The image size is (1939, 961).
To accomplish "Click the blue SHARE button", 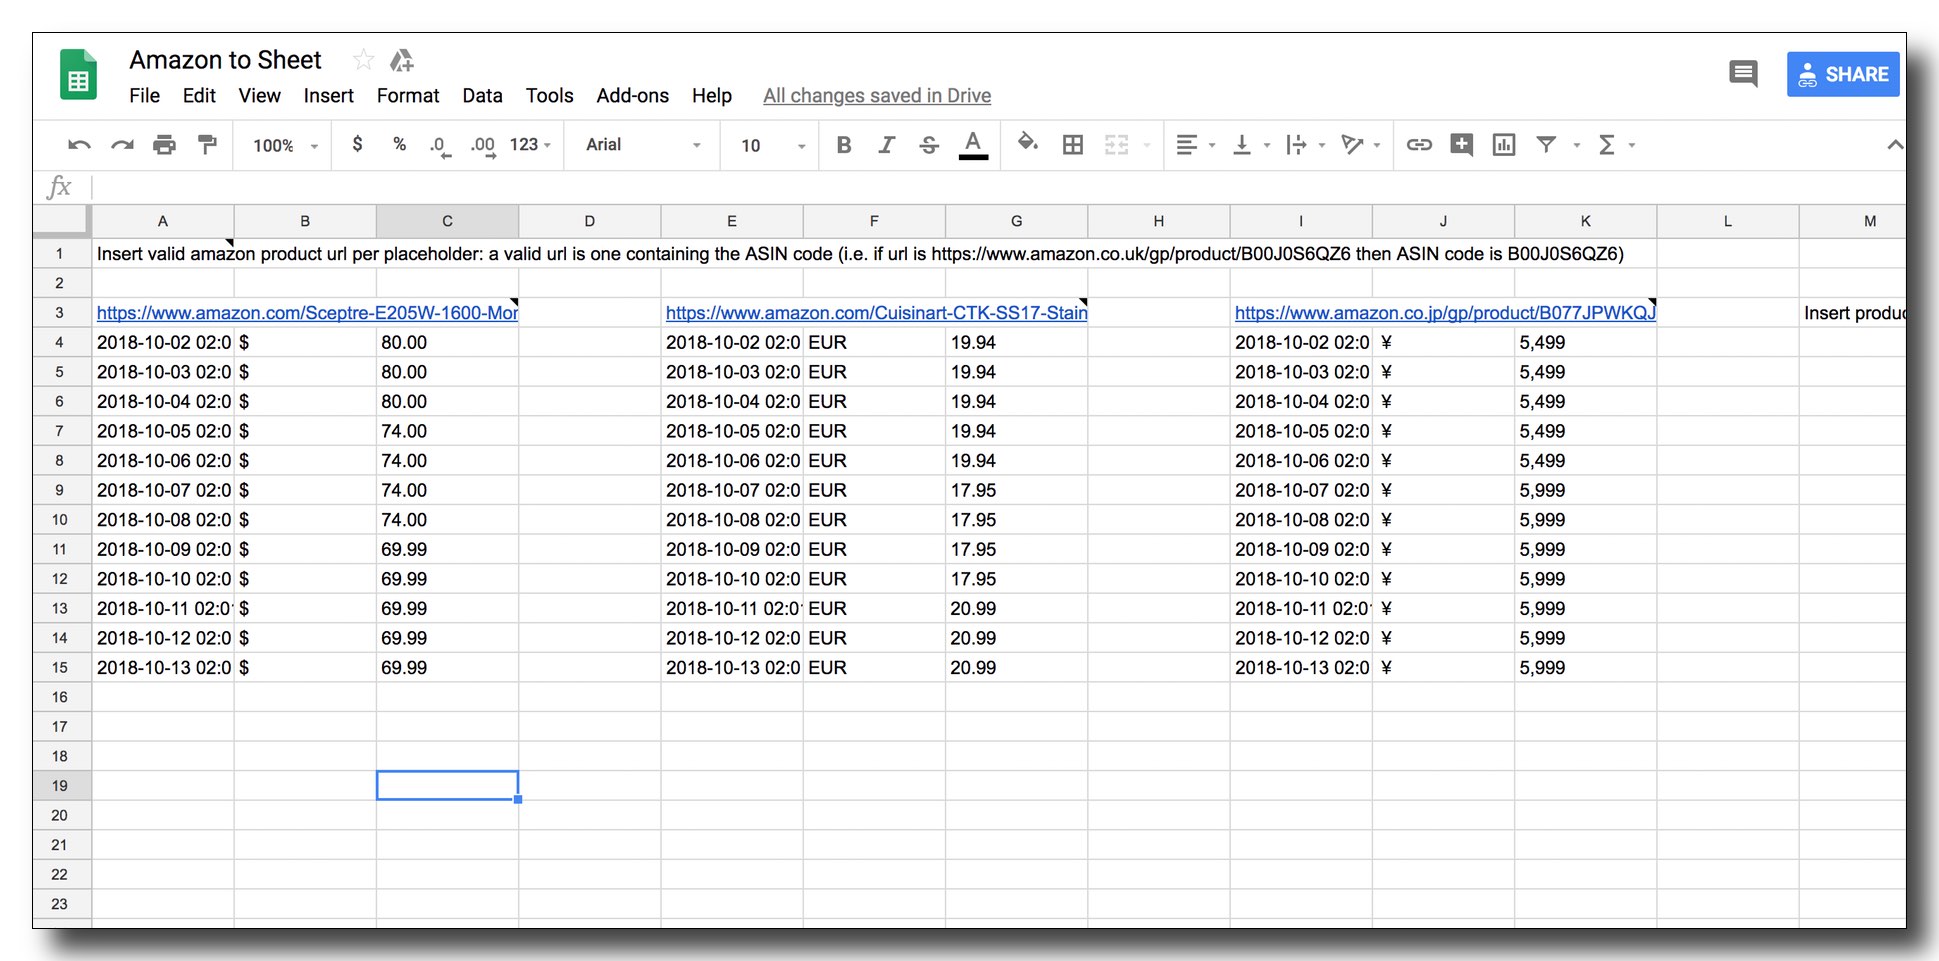I will (1843, 74).
